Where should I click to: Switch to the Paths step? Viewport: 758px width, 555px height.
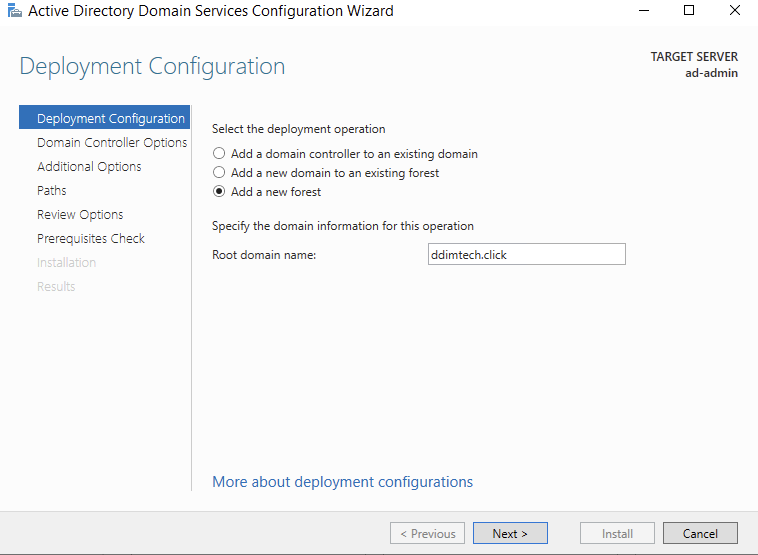(52, 190)
